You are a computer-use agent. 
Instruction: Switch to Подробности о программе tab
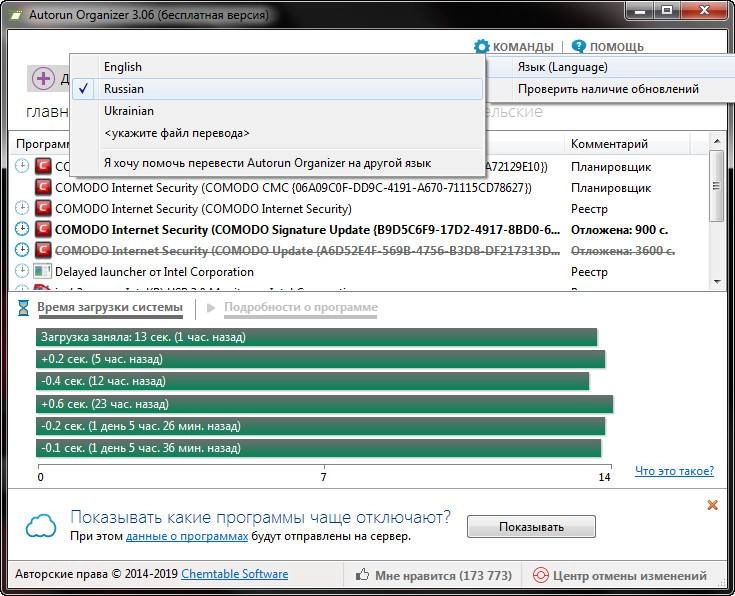(300, 307)
